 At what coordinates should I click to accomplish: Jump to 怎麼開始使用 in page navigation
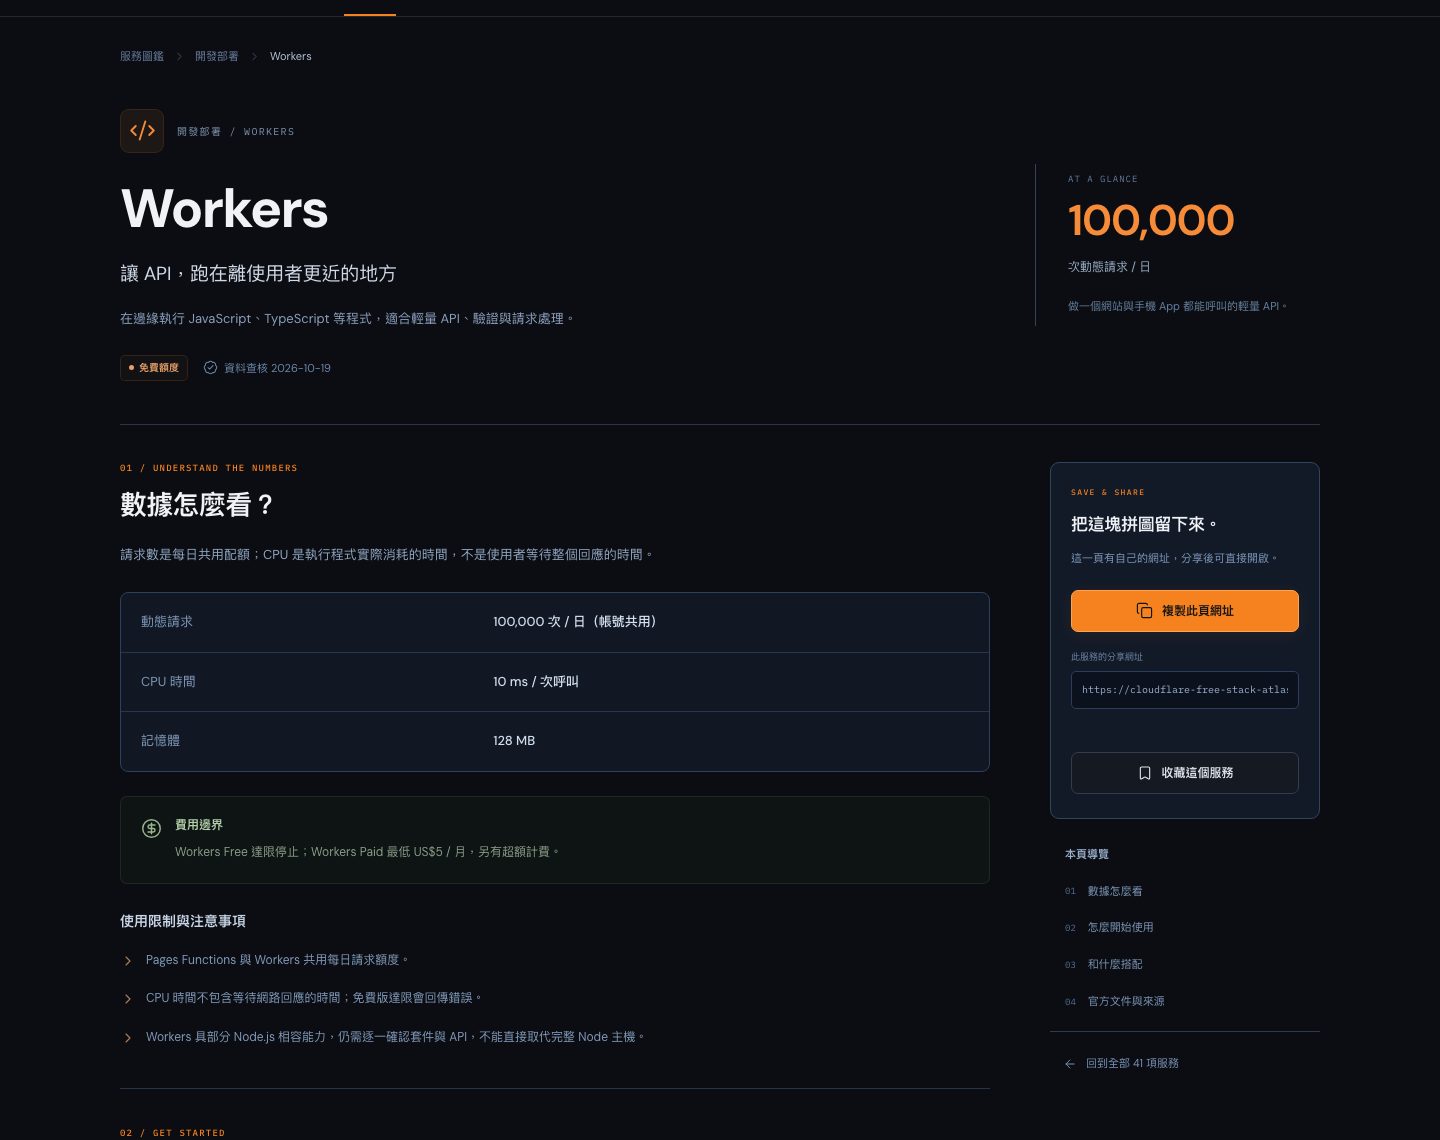1120,927
